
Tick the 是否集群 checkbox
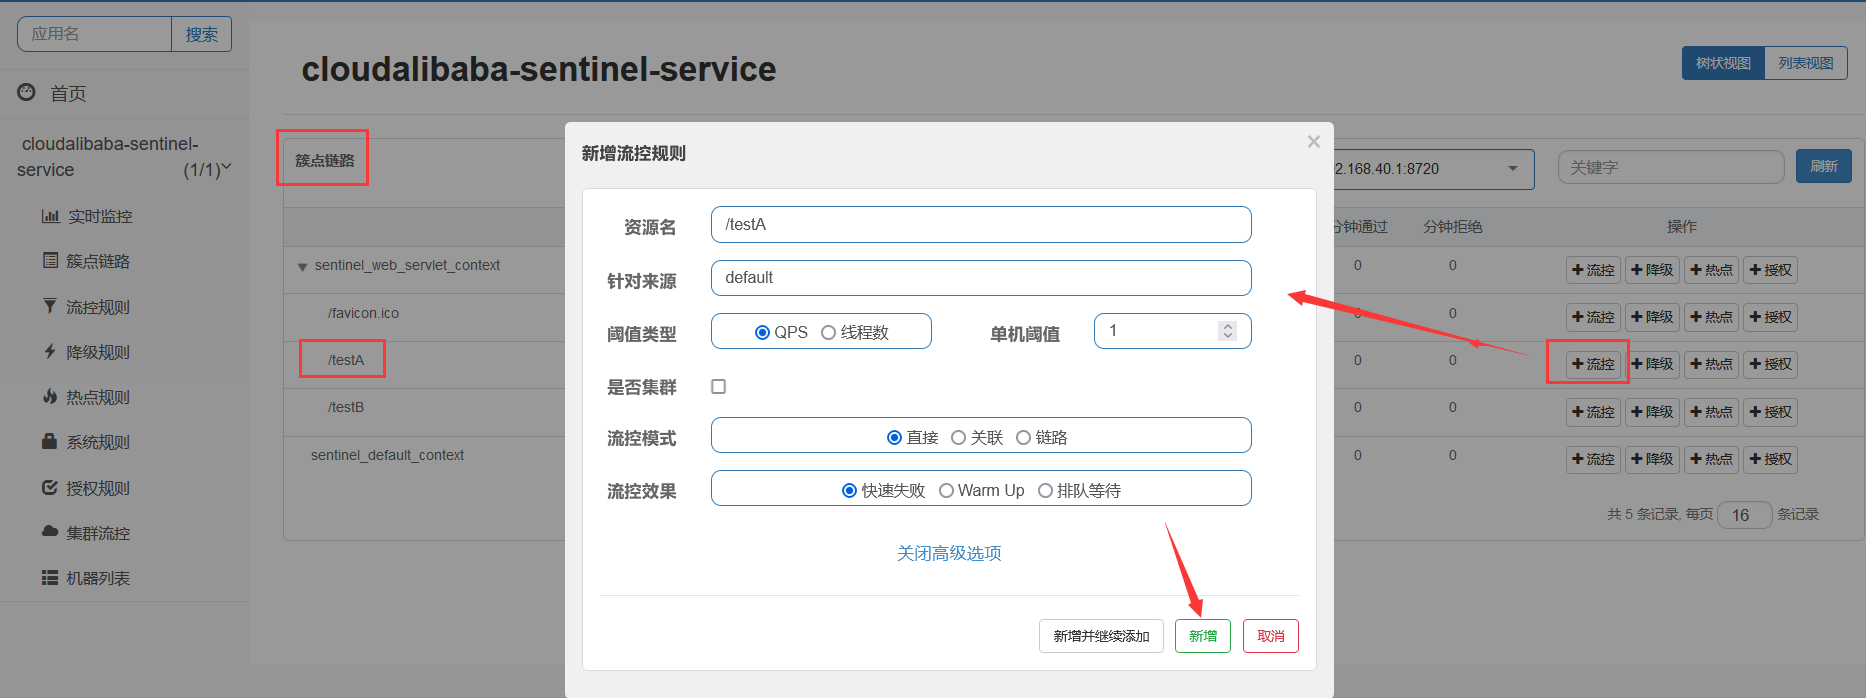tap(718, 386)
